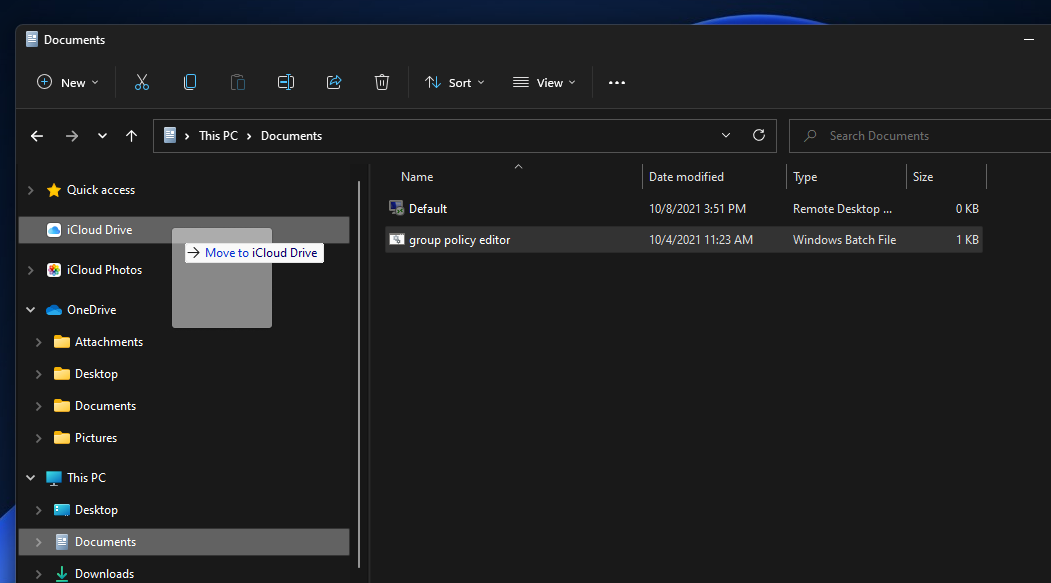The width and height of the screenshot is (1051, 583).
Task: Open the See more ellipsis menu
Action: tap(616, 82)
